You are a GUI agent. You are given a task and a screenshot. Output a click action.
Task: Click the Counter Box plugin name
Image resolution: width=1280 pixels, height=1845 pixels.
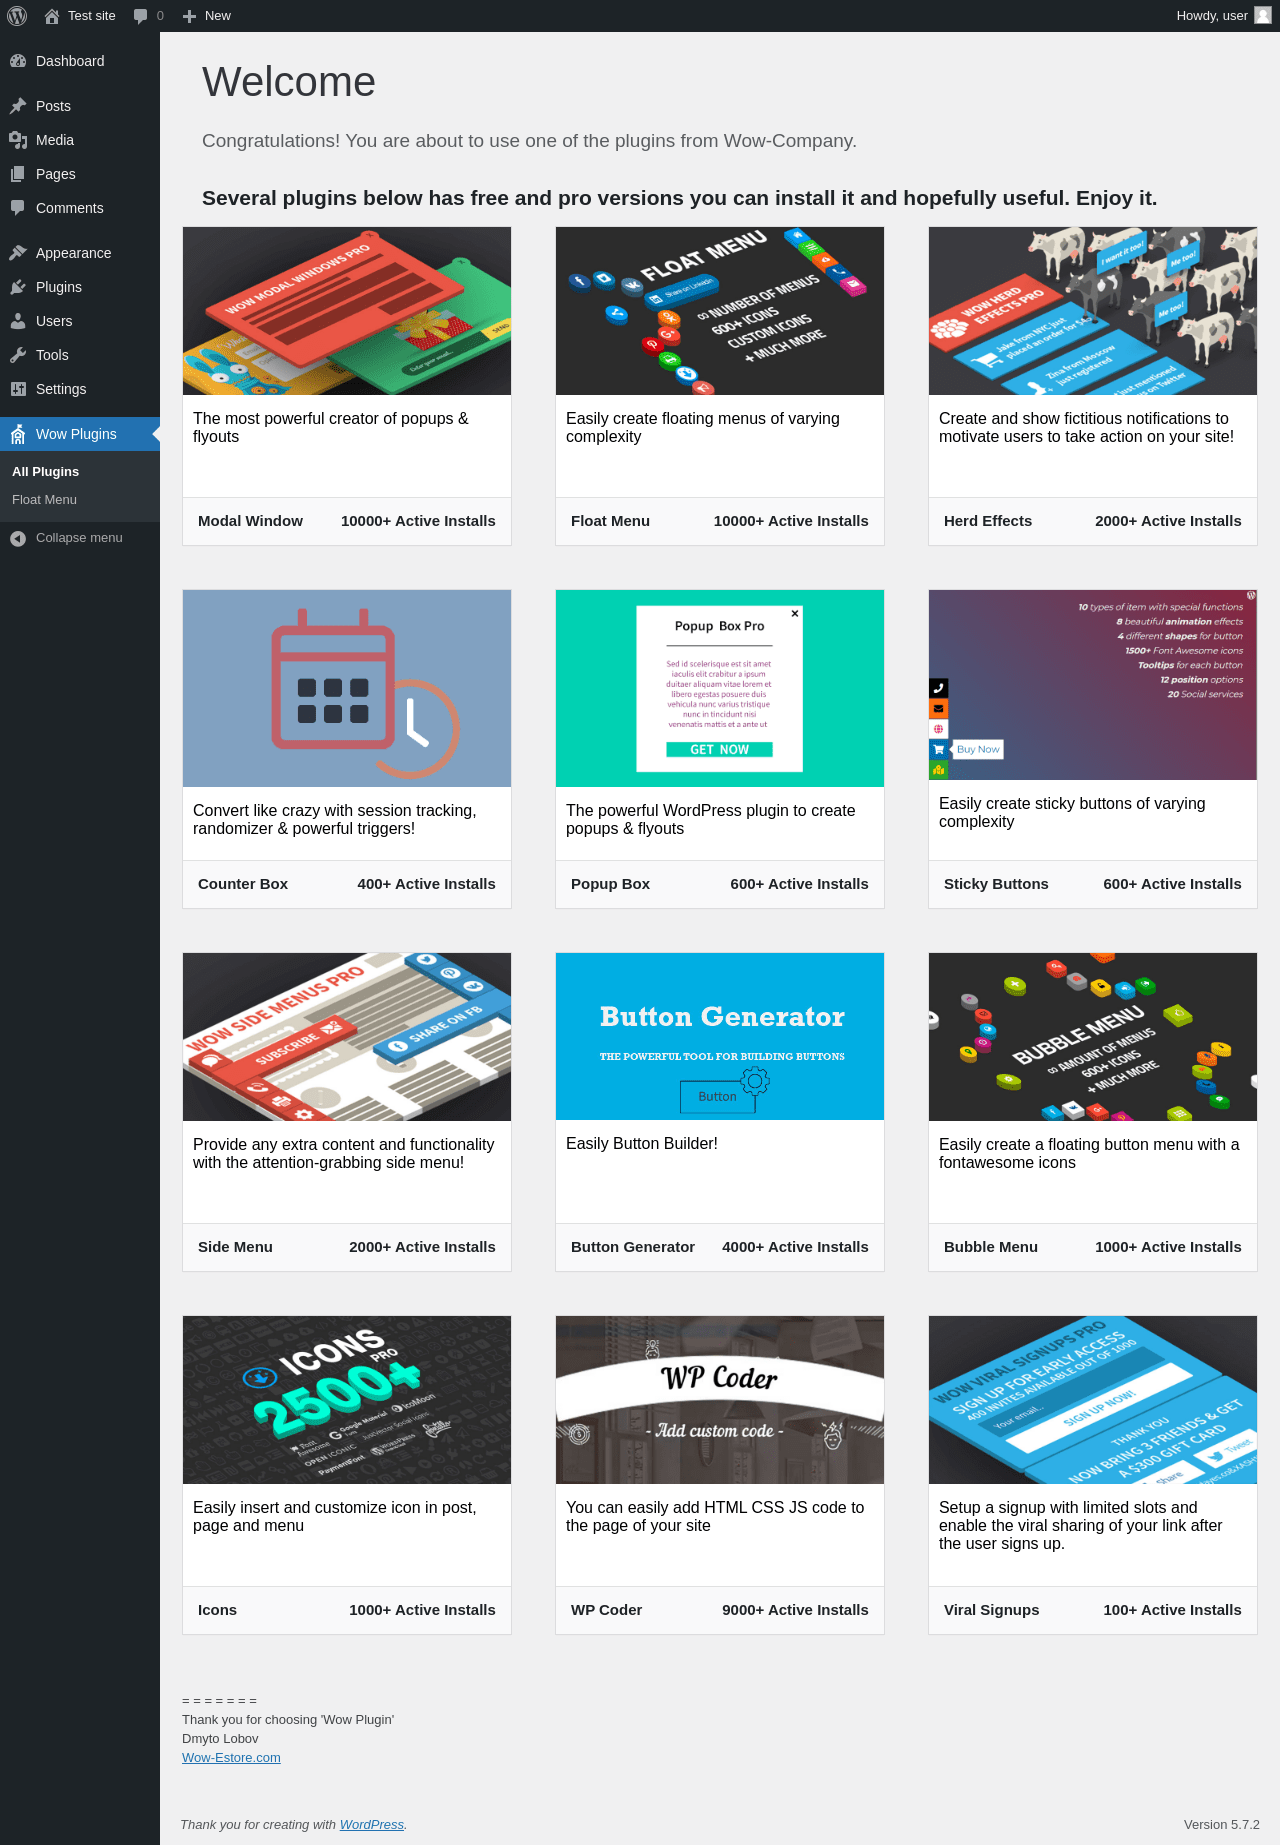[x=243, y=884]
